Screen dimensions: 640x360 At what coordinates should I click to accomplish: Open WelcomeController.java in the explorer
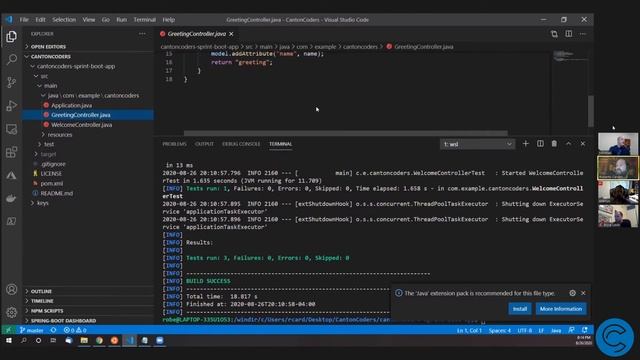pyautogui.click(x=88, y=125)
